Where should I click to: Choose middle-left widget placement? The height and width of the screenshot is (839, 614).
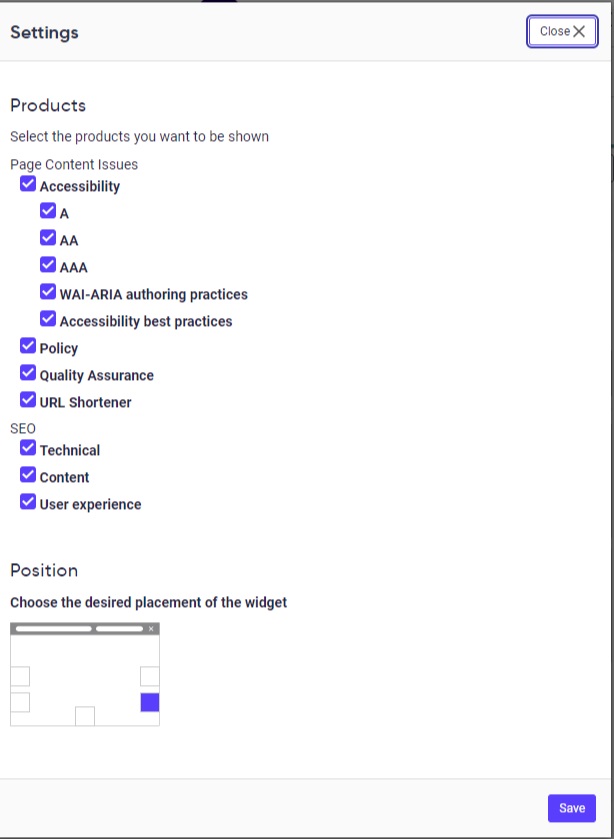pos(20,676)
